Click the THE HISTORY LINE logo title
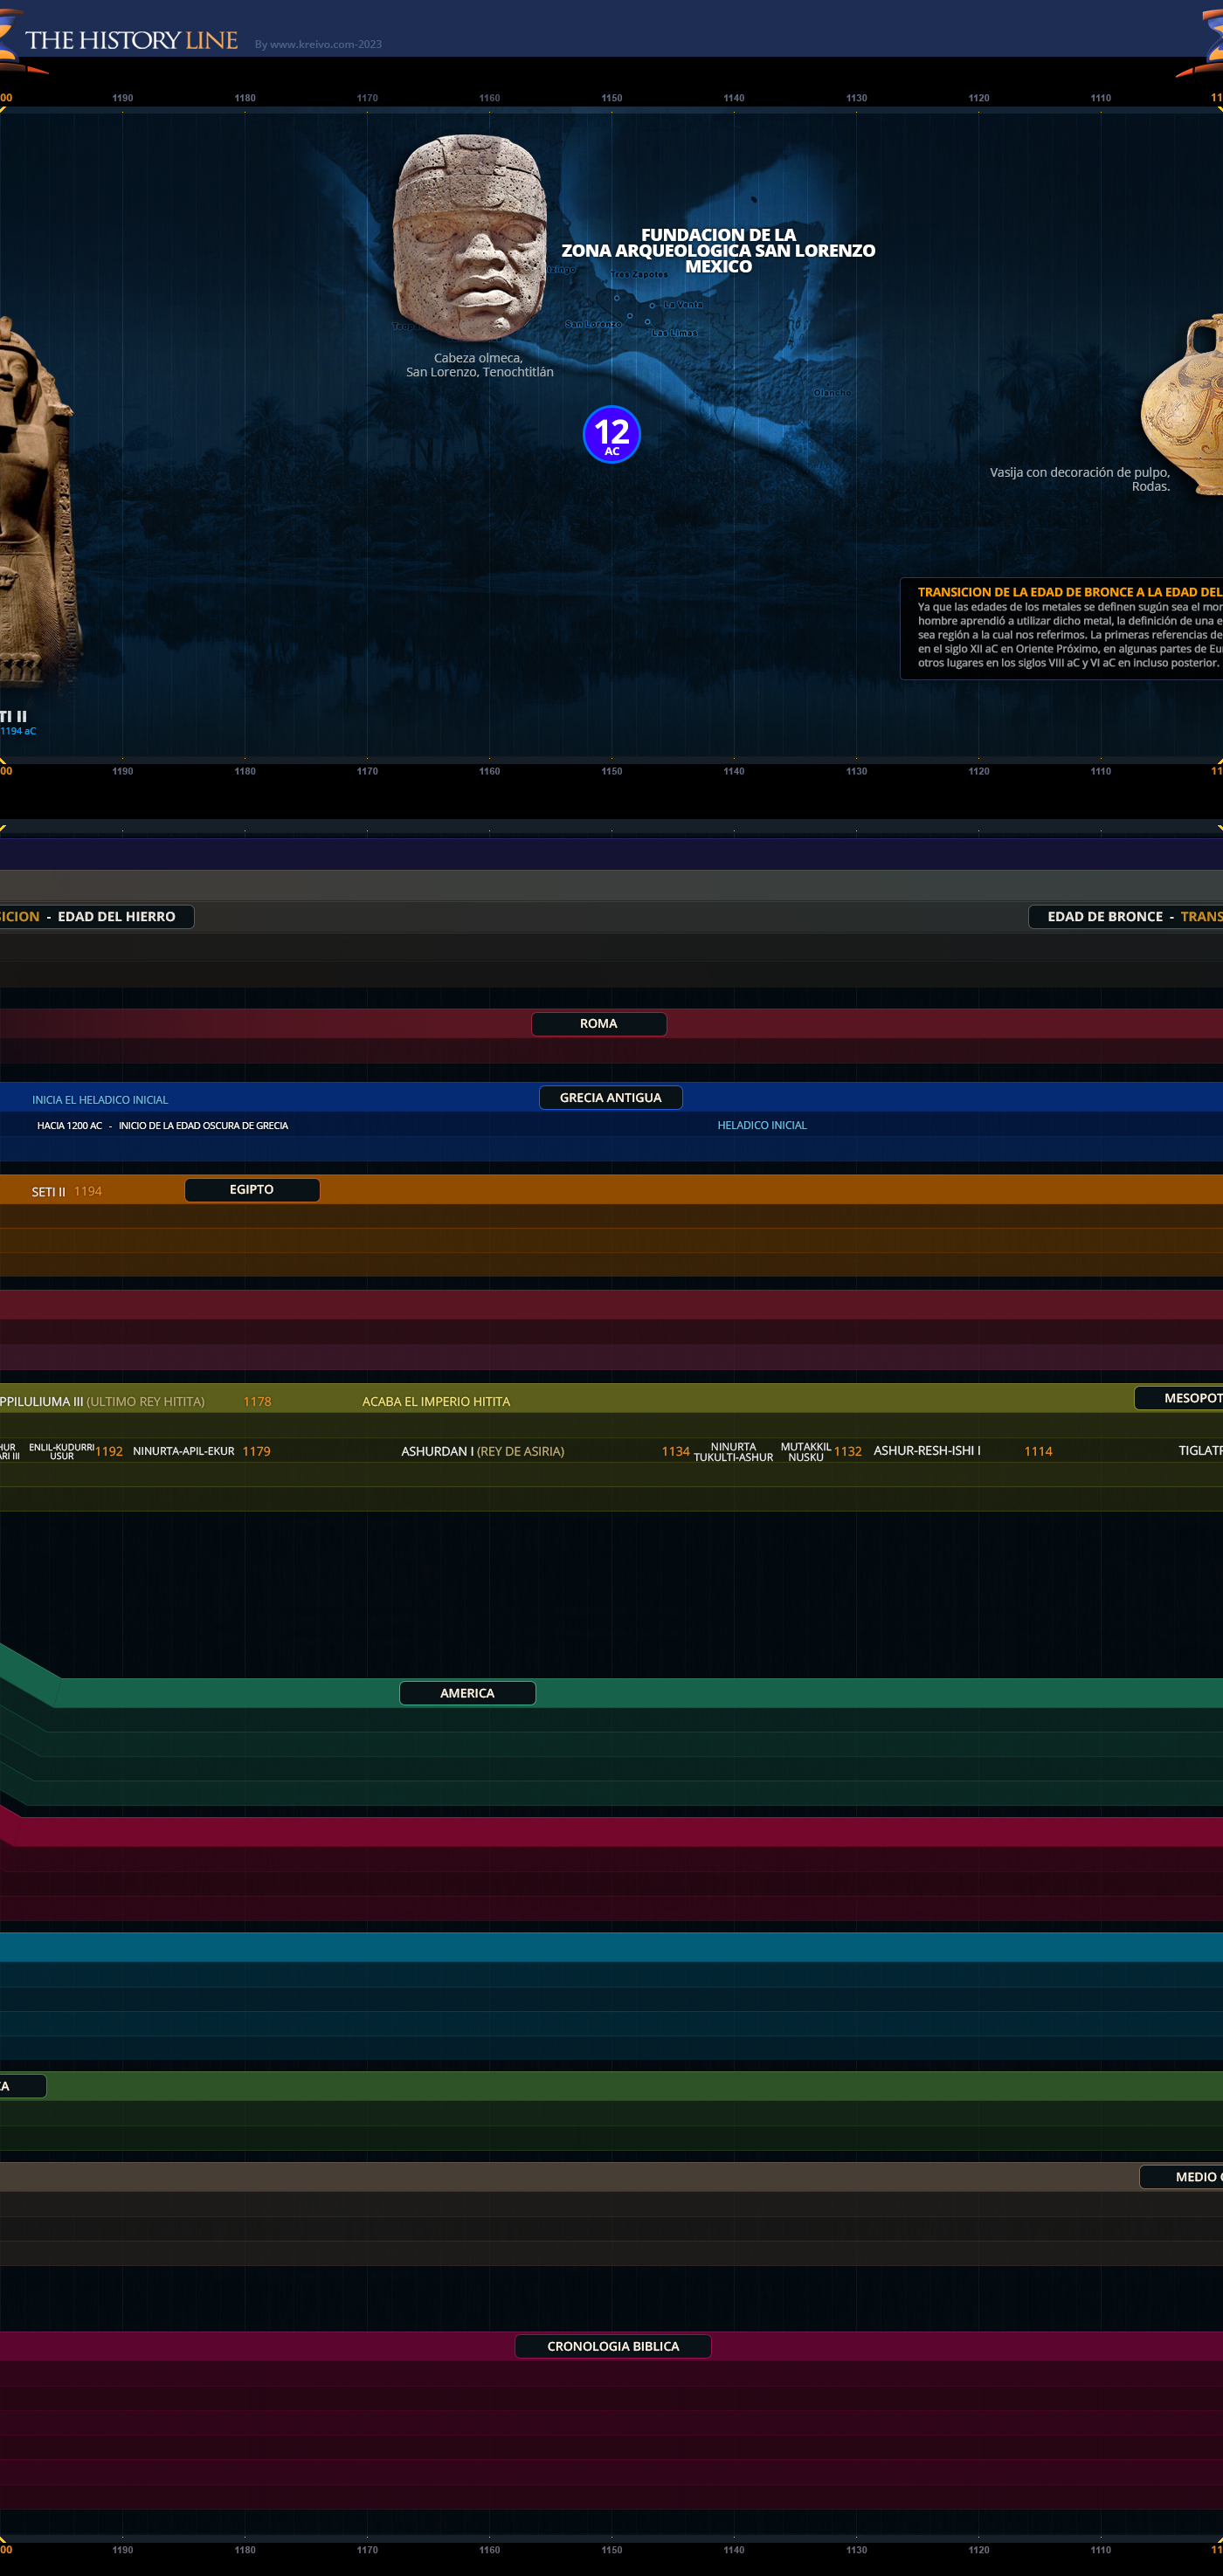The image size is (1223, 2576). point(131,40)
